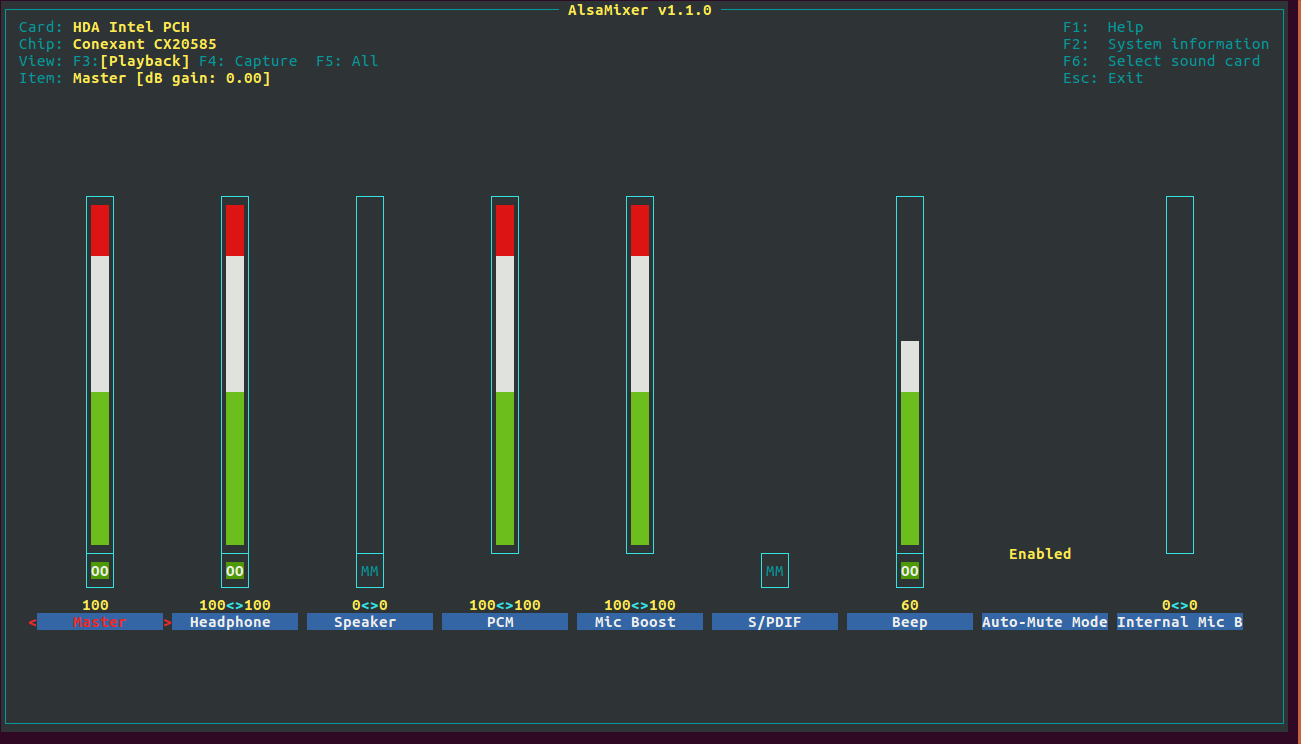Unmute the S/PDIF MM indicator
Viewport: 1301px width, 744px height.
click(775, 571)
